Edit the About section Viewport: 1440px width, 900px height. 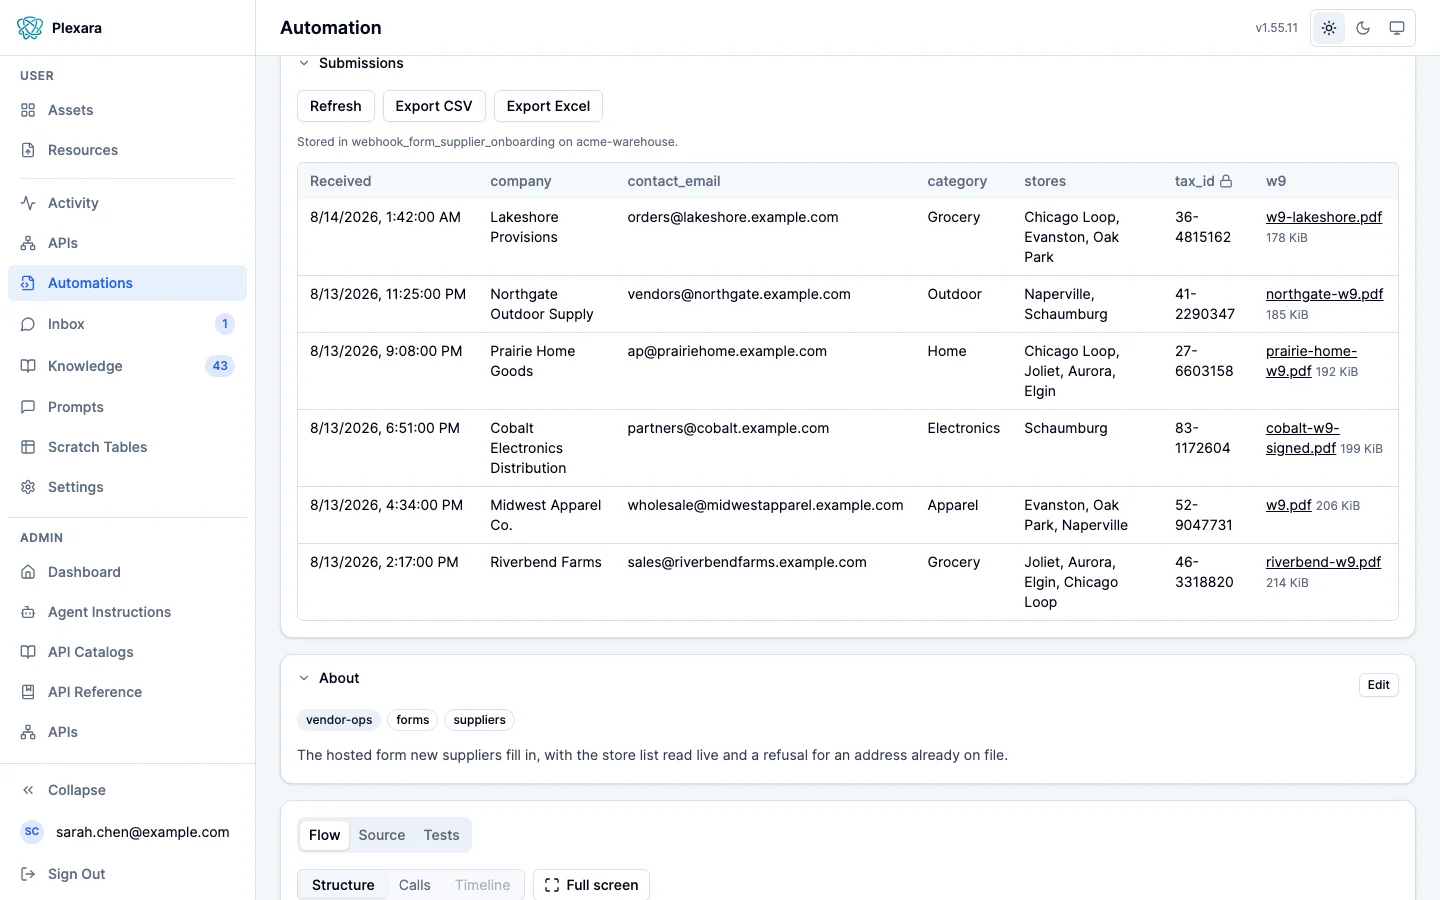1379,685
